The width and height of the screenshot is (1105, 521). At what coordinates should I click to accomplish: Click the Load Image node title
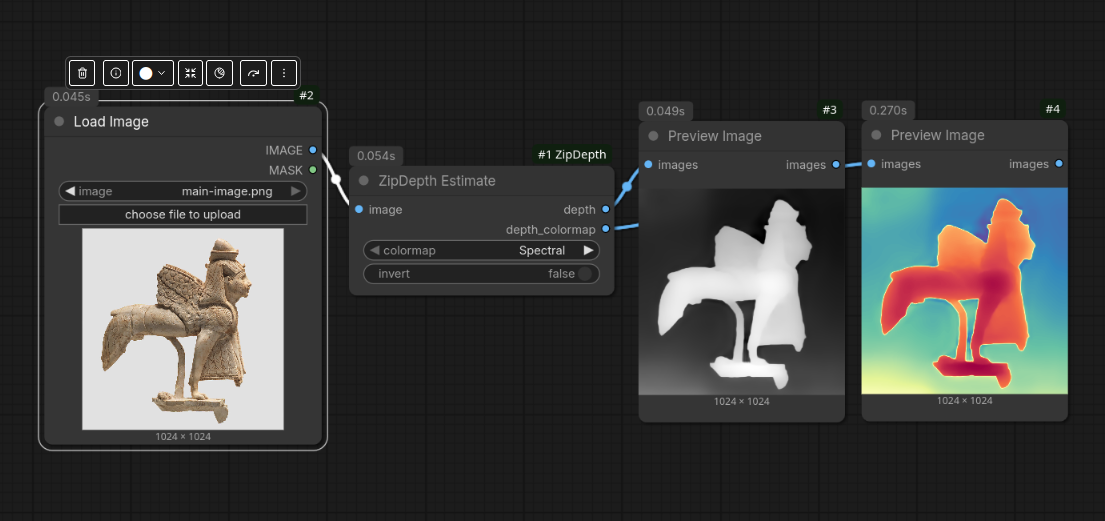(x=111, y=121)
